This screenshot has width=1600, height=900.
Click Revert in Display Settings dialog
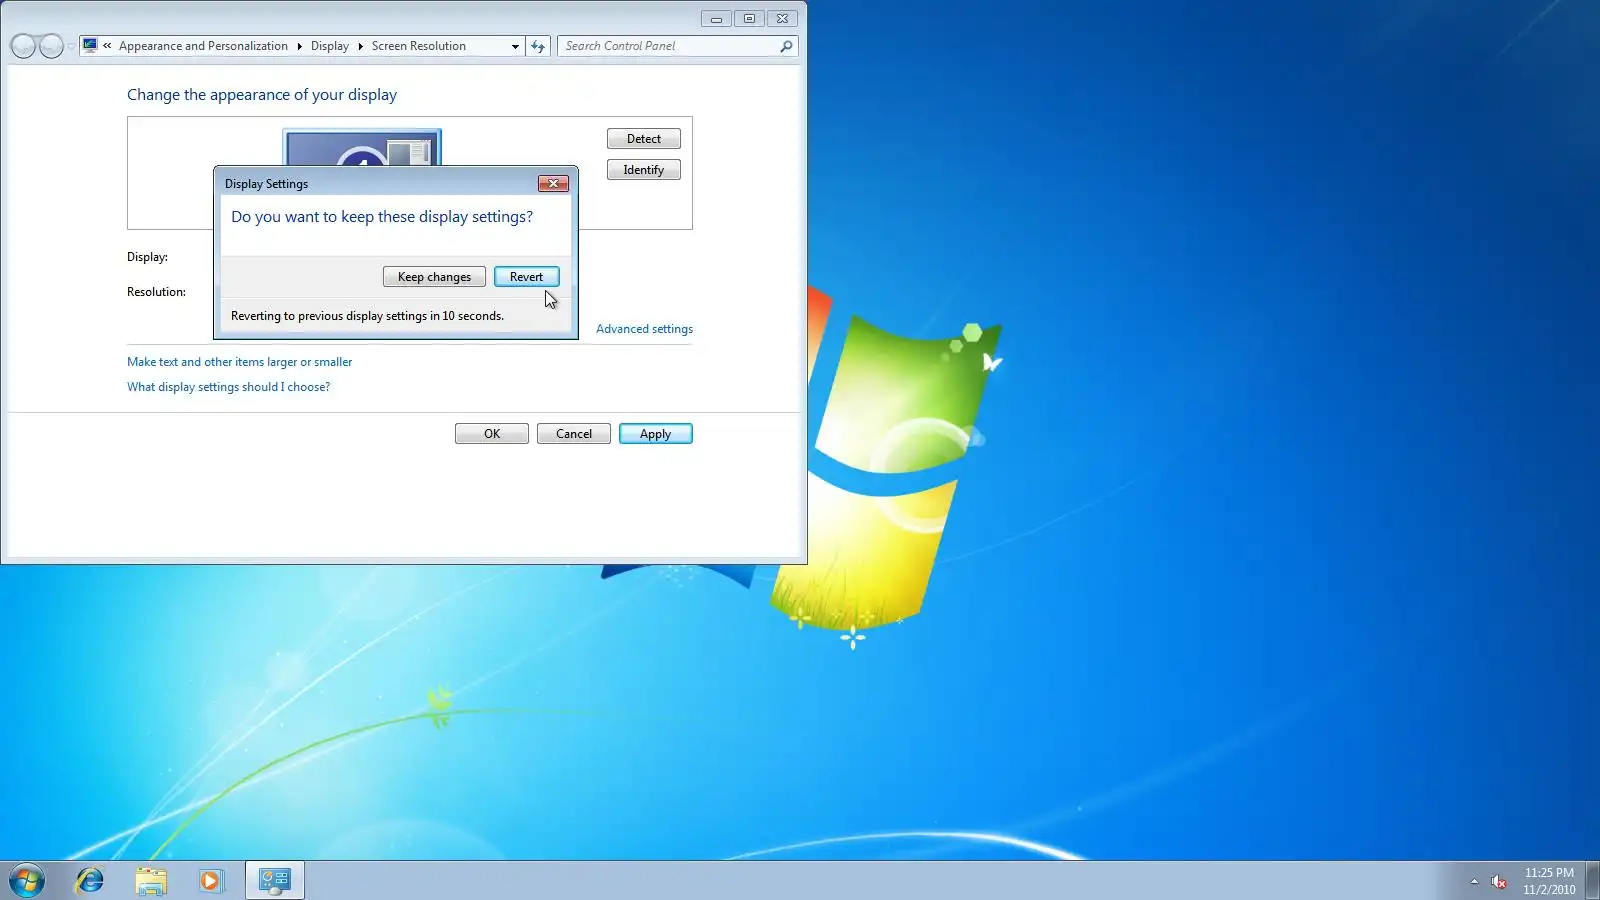tap(526, 277)
